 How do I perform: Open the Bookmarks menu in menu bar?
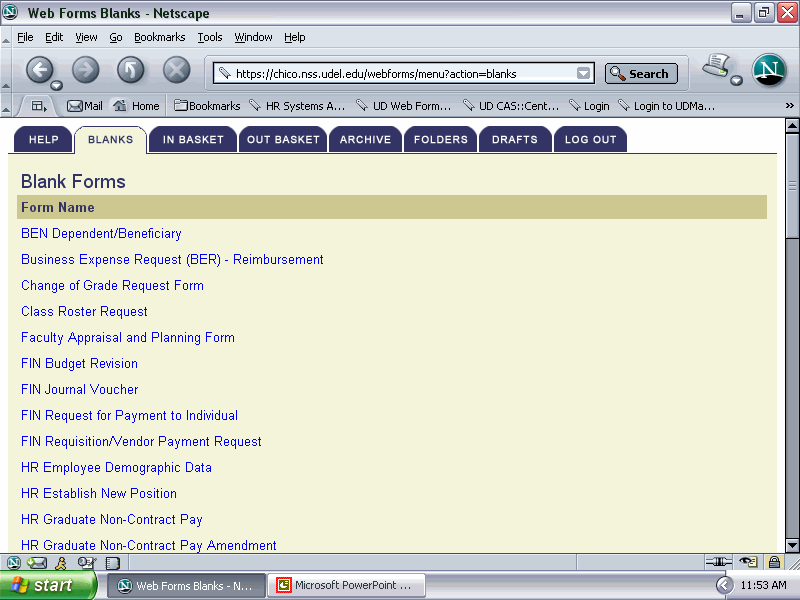pos(160,37)
